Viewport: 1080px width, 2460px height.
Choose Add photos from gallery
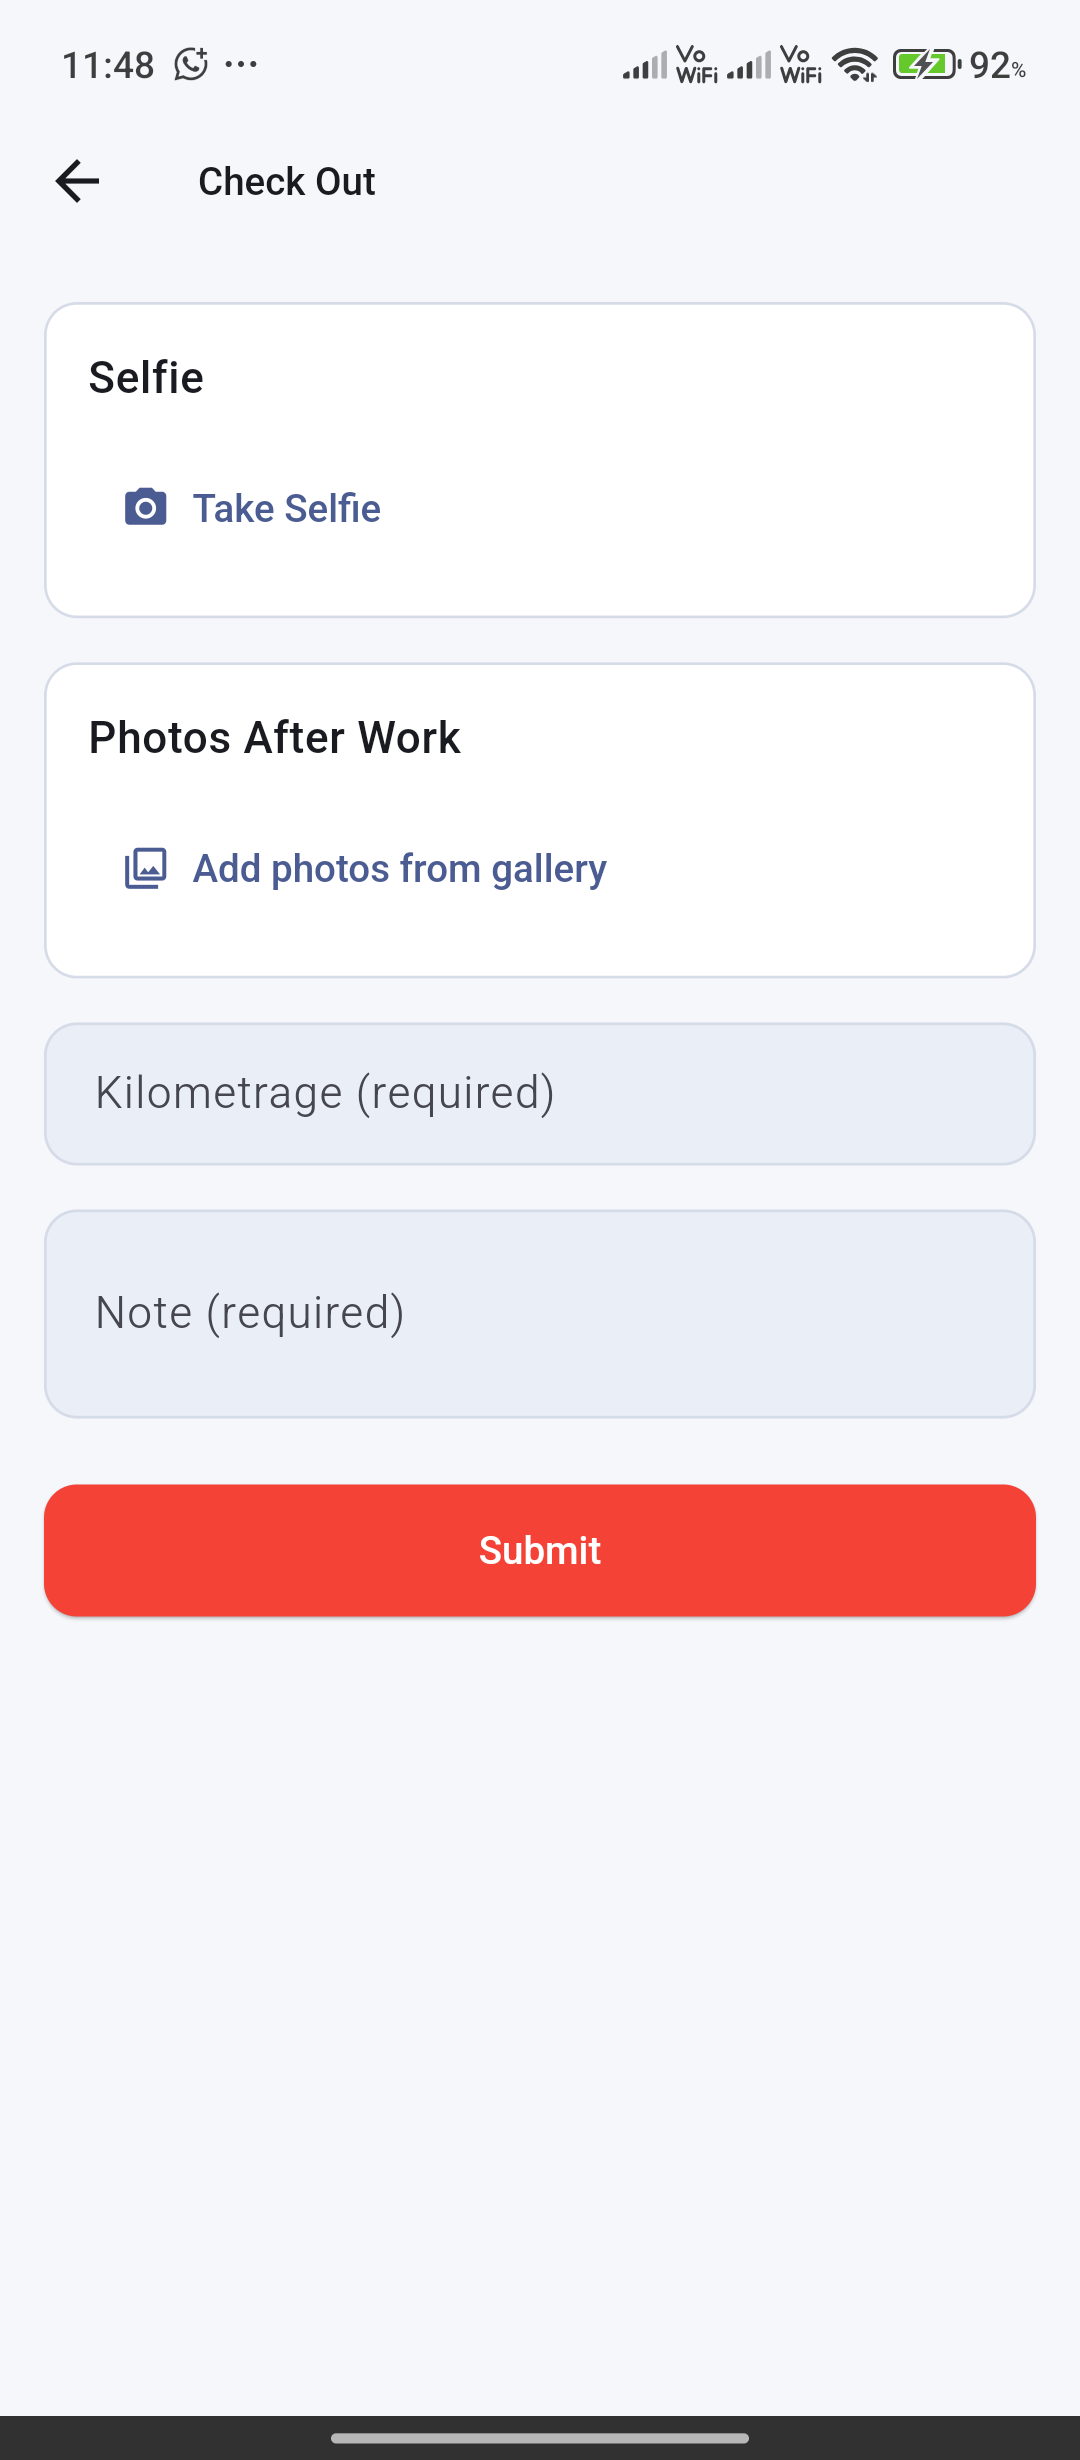click(399, 868)
